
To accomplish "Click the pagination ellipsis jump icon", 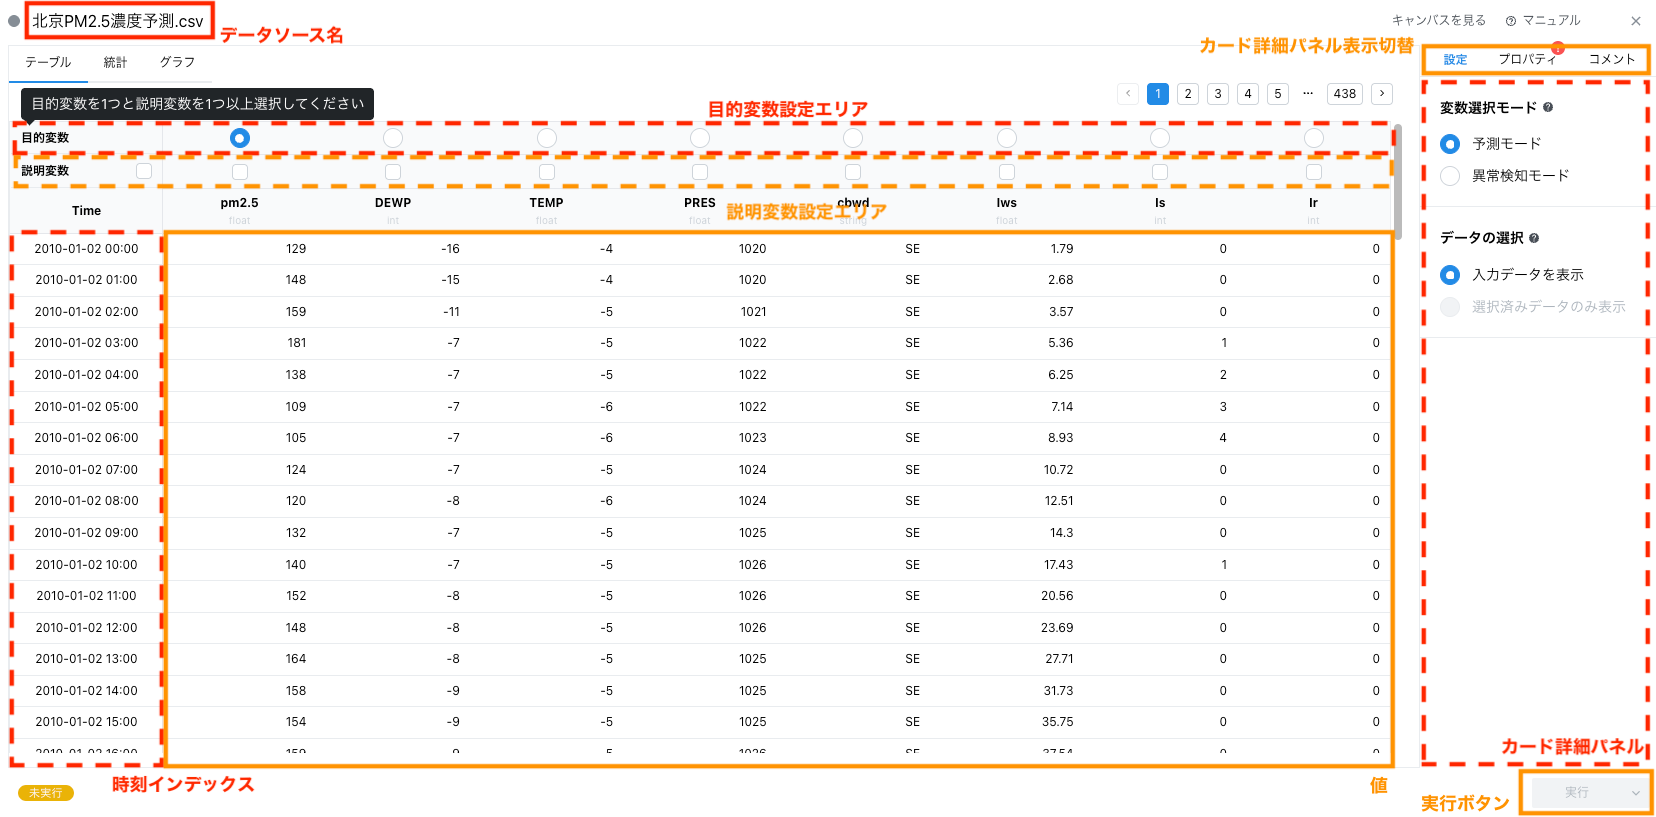I will (1307, 93).
